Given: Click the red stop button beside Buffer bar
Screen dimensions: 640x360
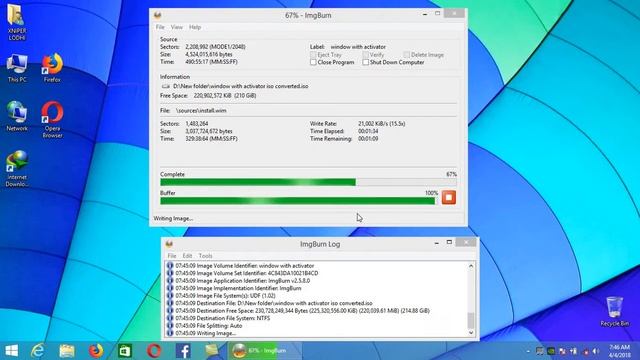Looking at the screenshot, I should (x=449, y=198).
